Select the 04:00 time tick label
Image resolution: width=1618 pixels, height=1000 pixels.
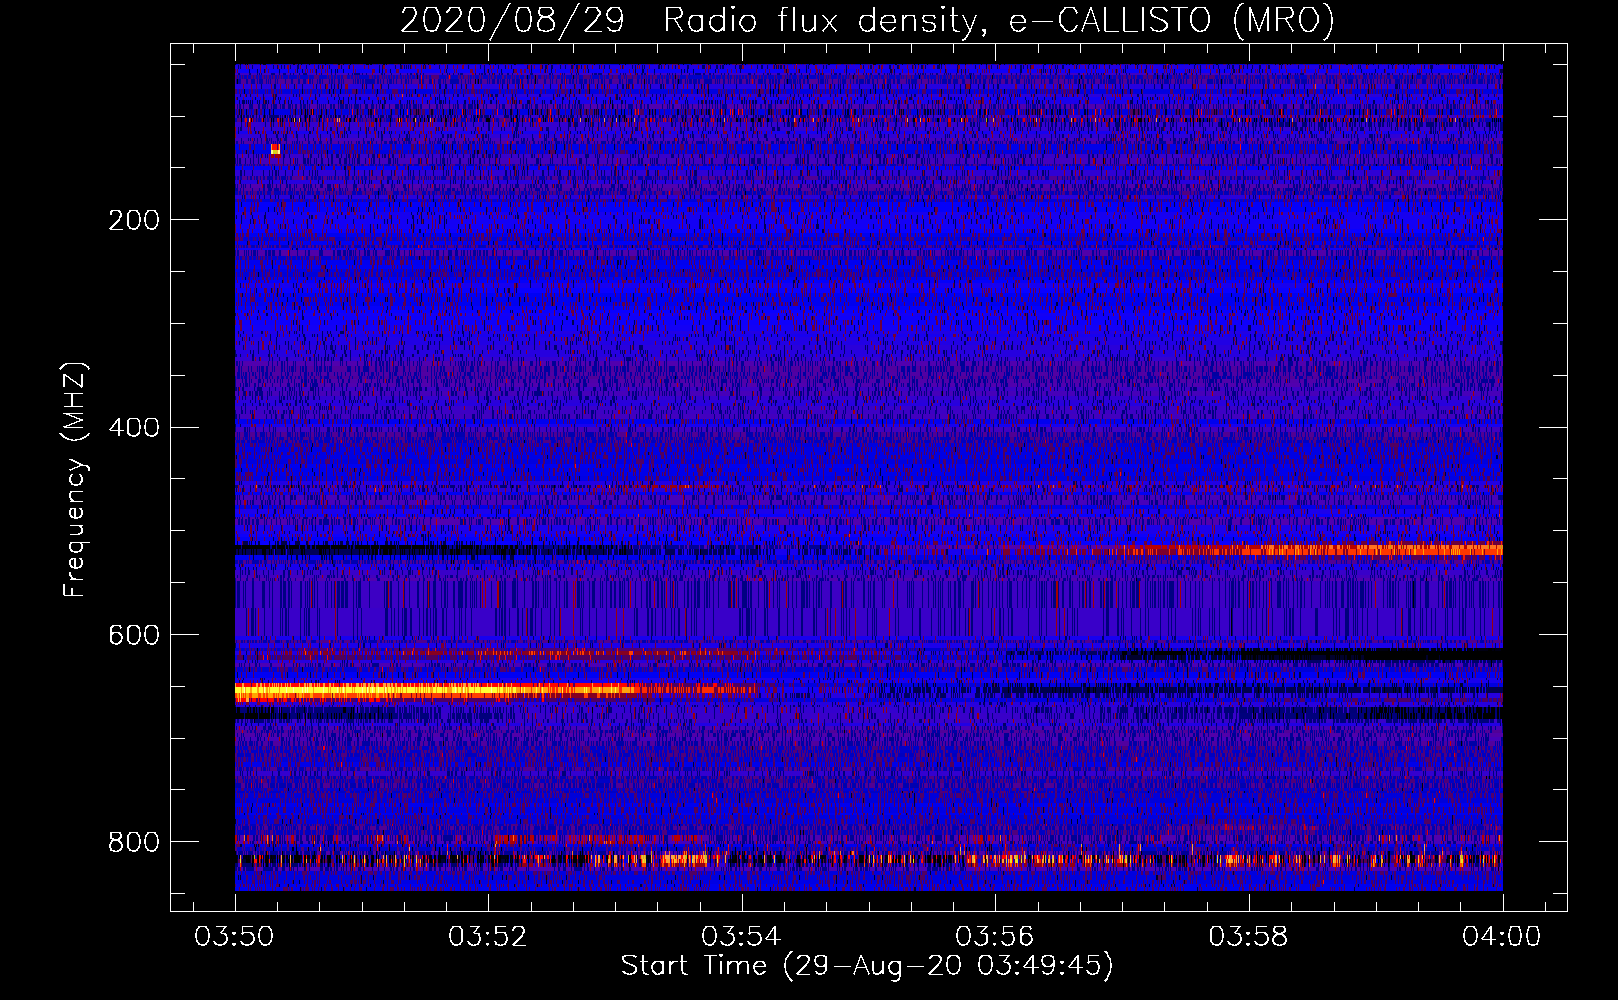1502,937
